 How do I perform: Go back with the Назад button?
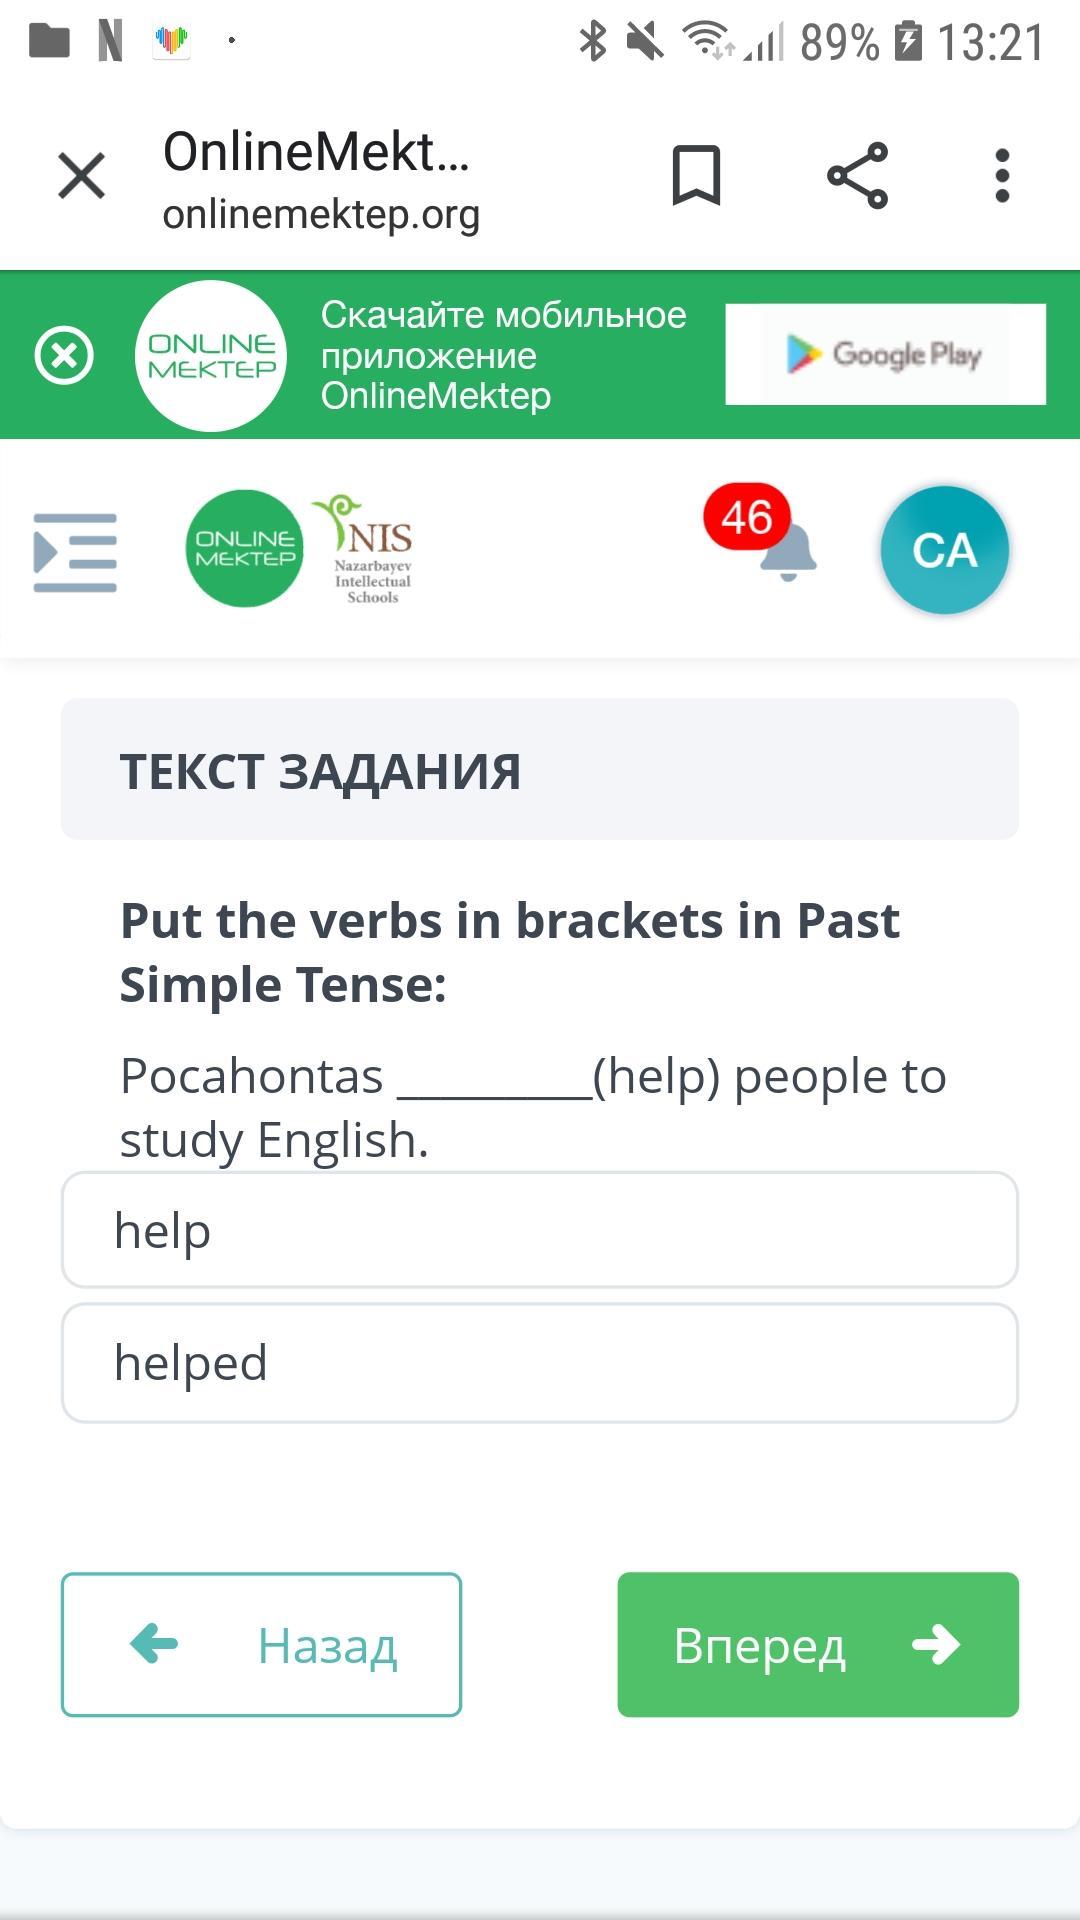coord(261,1645)
